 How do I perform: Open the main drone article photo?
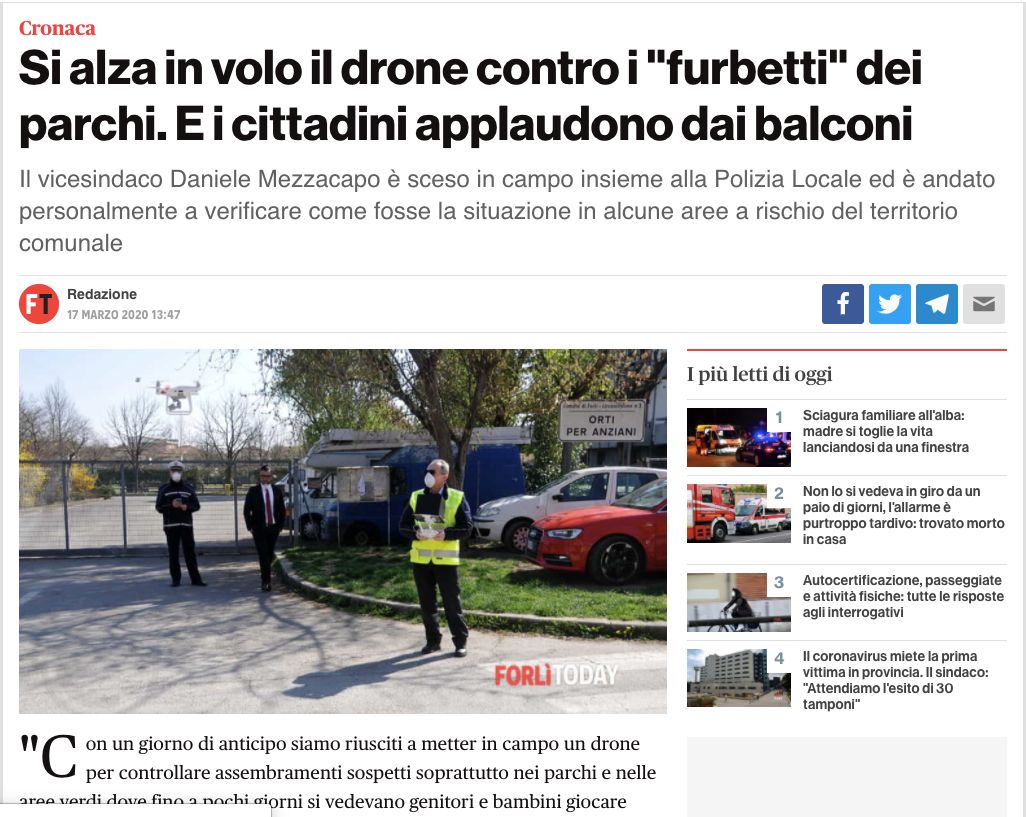343,531
